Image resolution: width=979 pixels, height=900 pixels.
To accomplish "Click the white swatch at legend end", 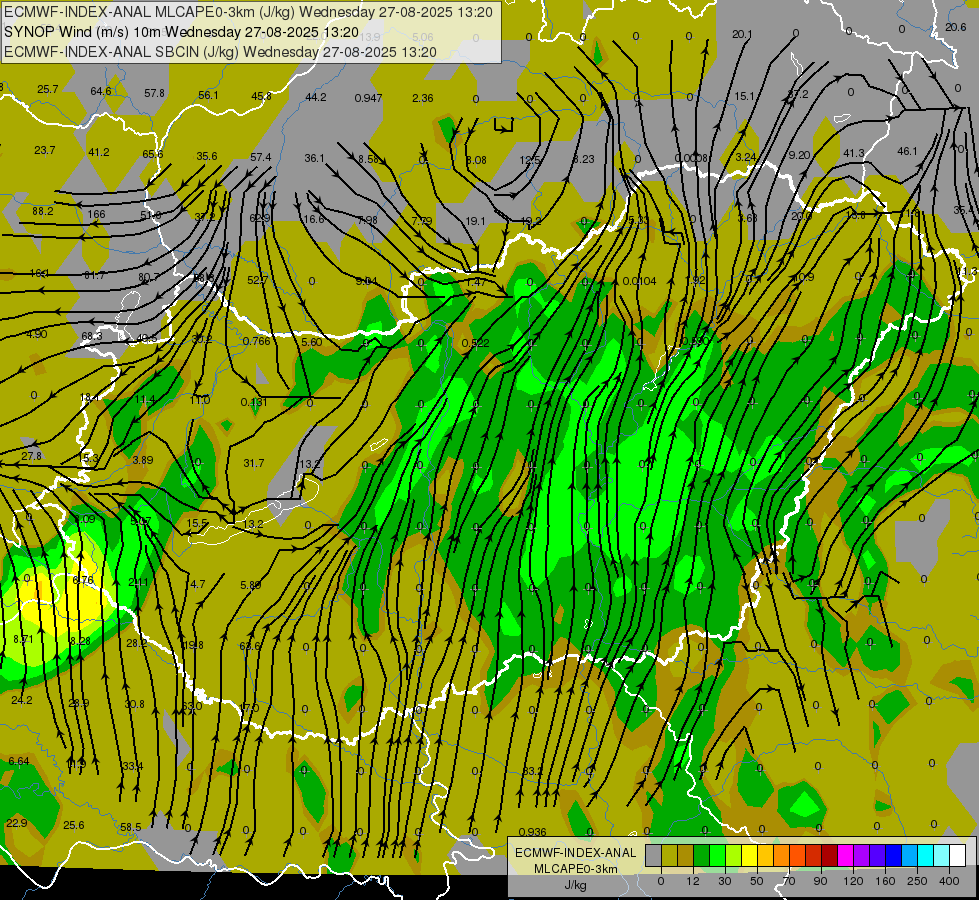I will coord(958,855).
